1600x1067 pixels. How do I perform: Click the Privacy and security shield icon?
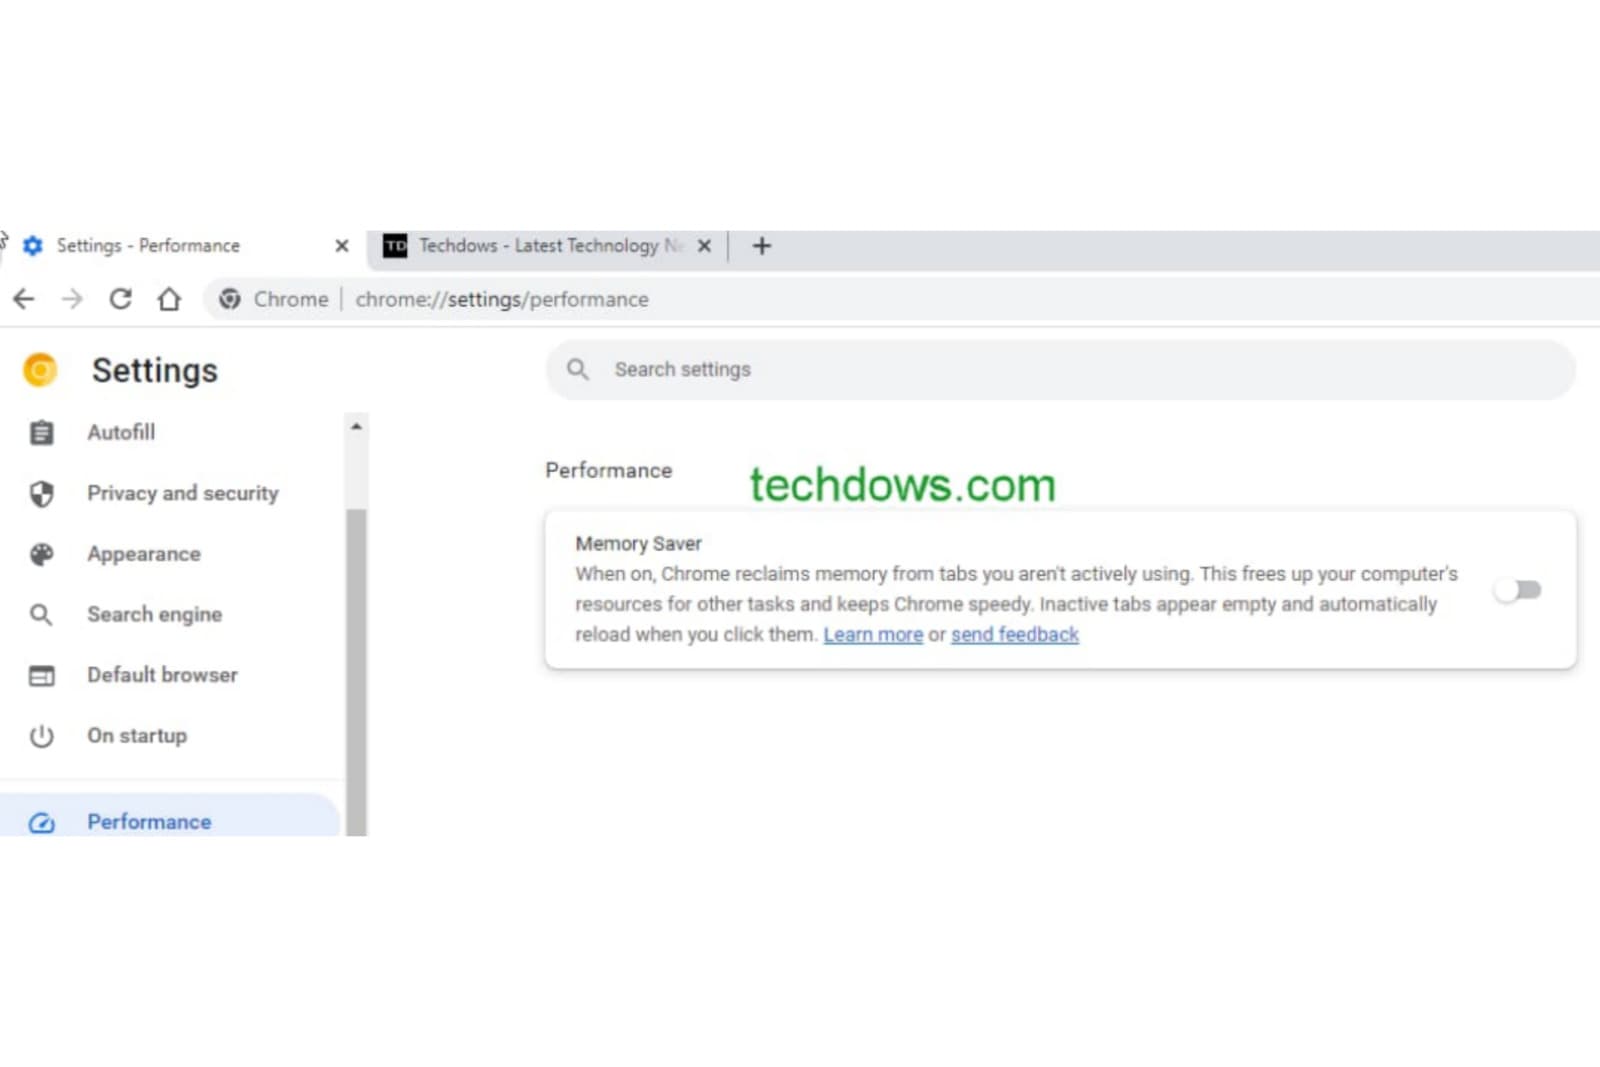(41, 494)
